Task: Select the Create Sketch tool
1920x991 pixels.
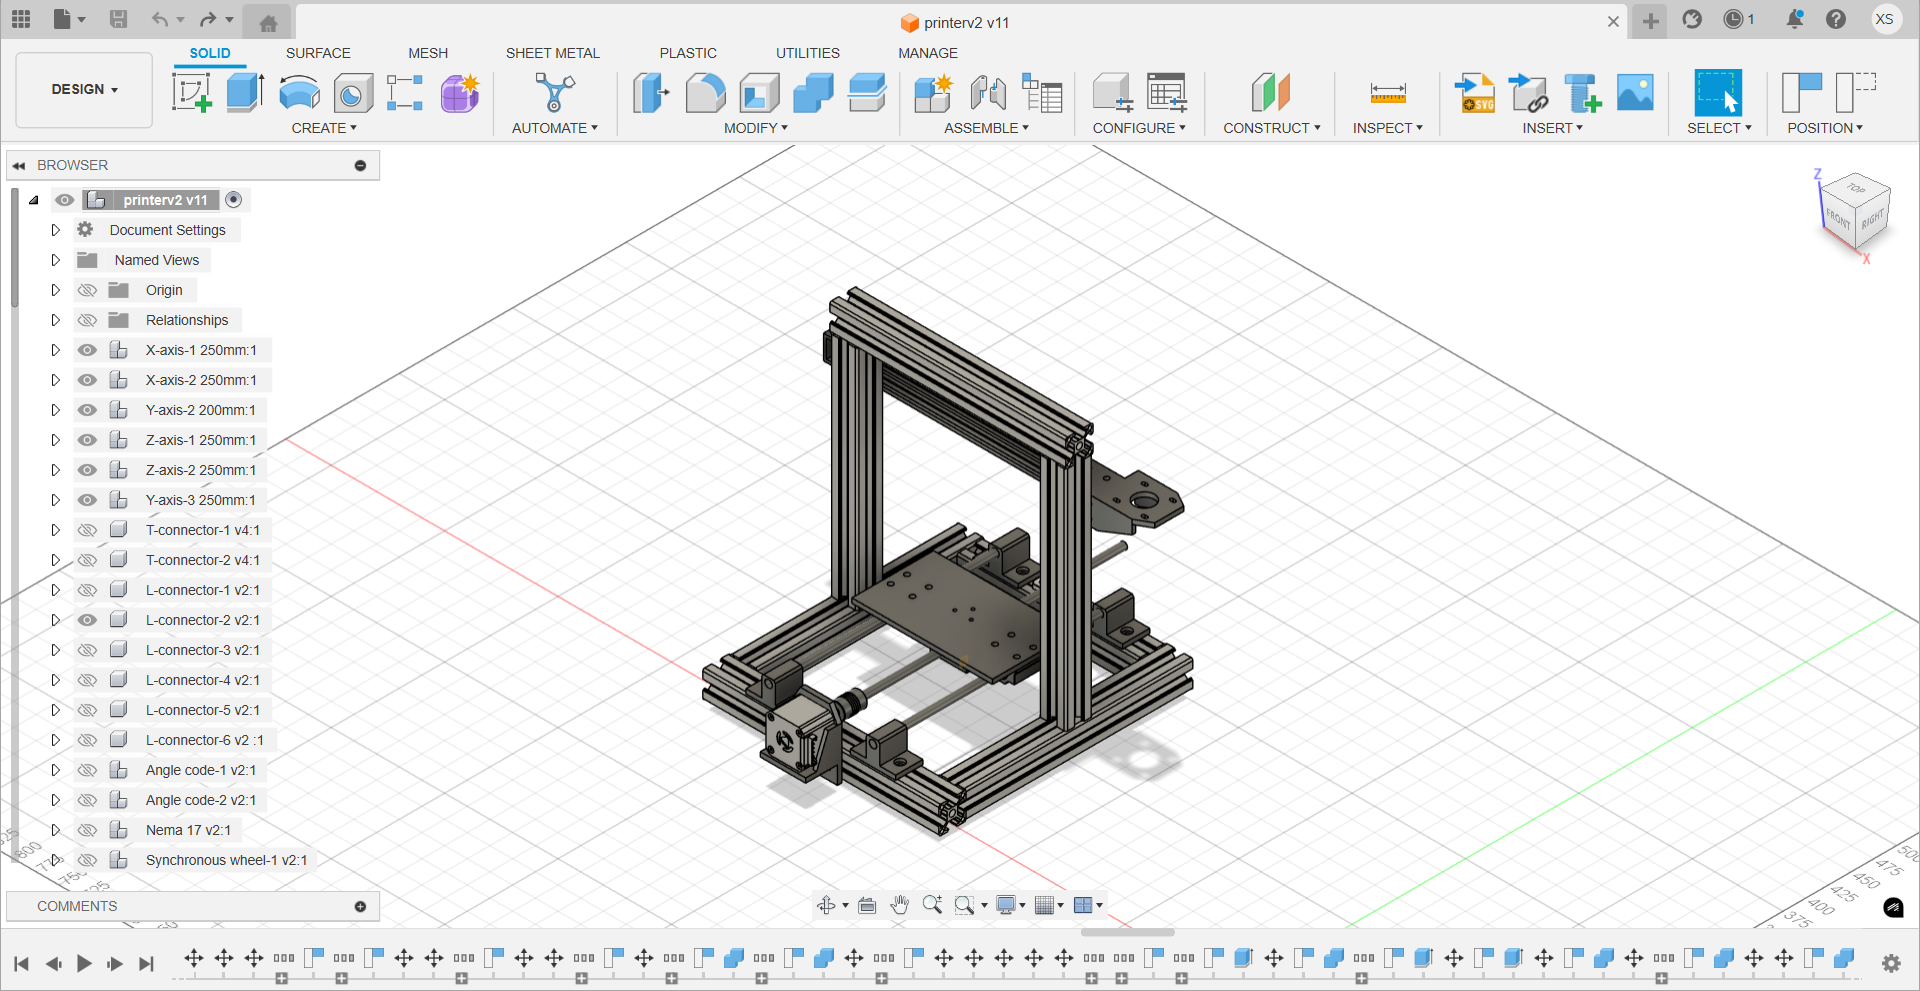Action: [x=192, y=93]
